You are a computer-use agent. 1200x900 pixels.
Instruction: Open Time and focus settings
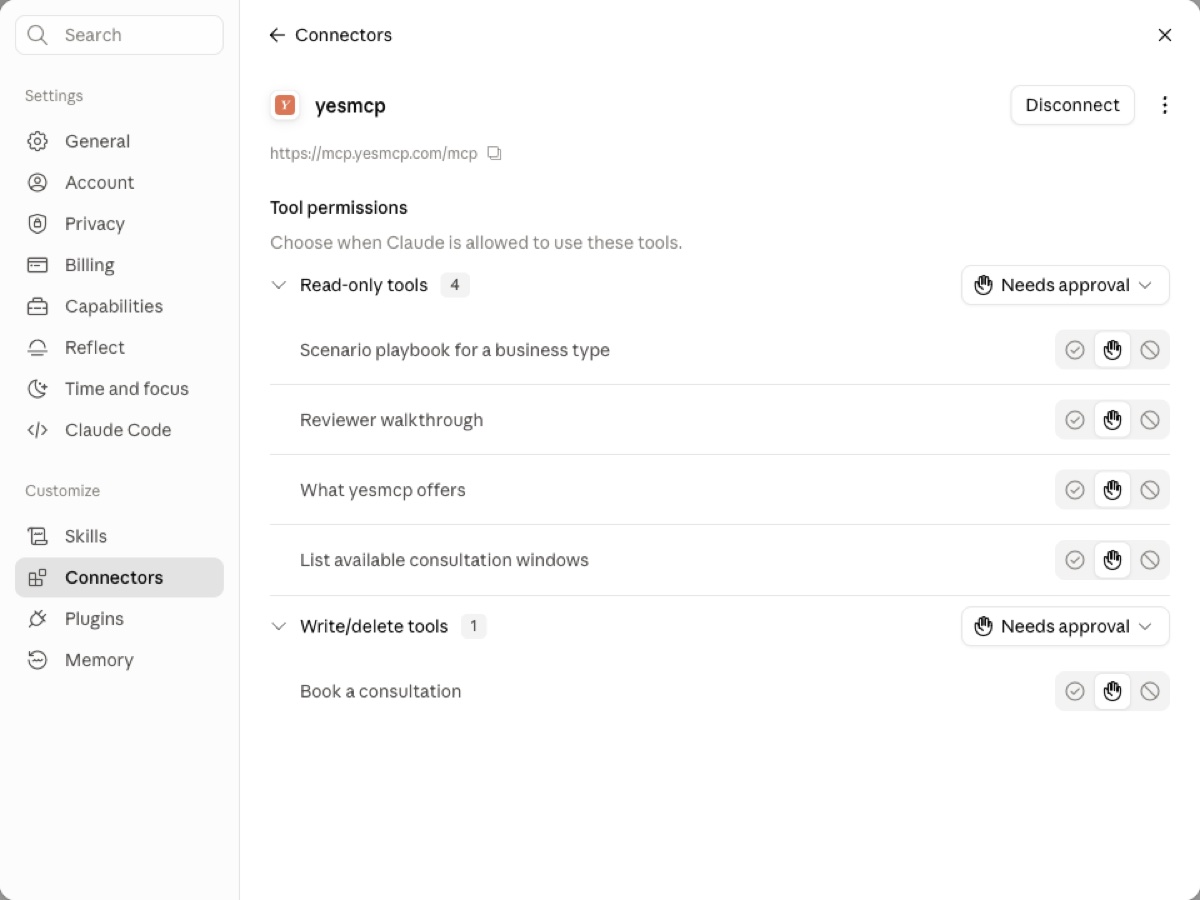coord(119,389)
